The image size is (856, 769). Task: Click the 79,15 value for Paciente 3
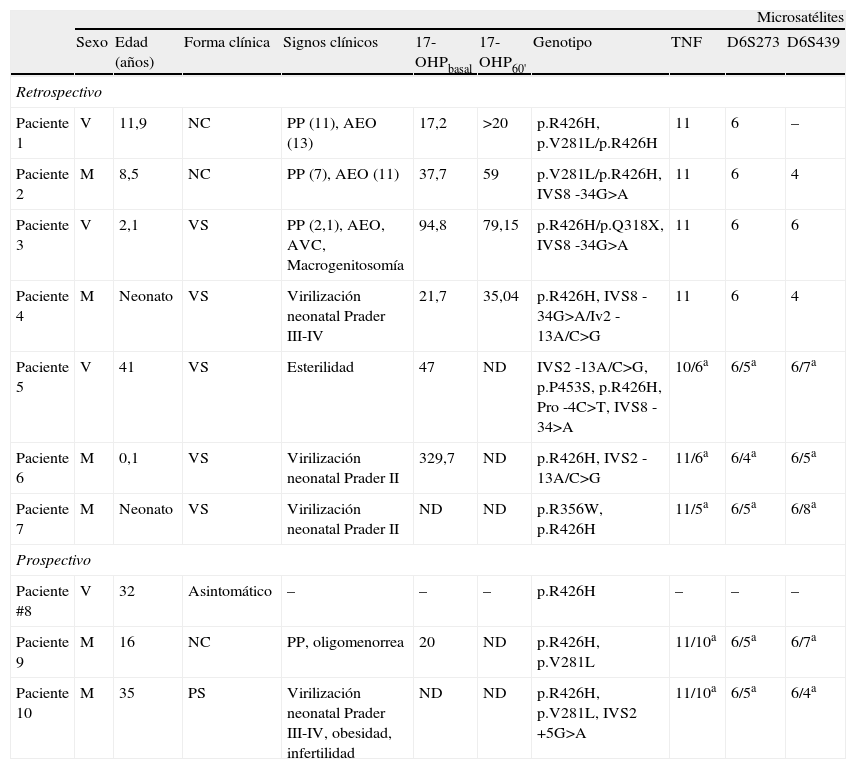coord(500,225)
